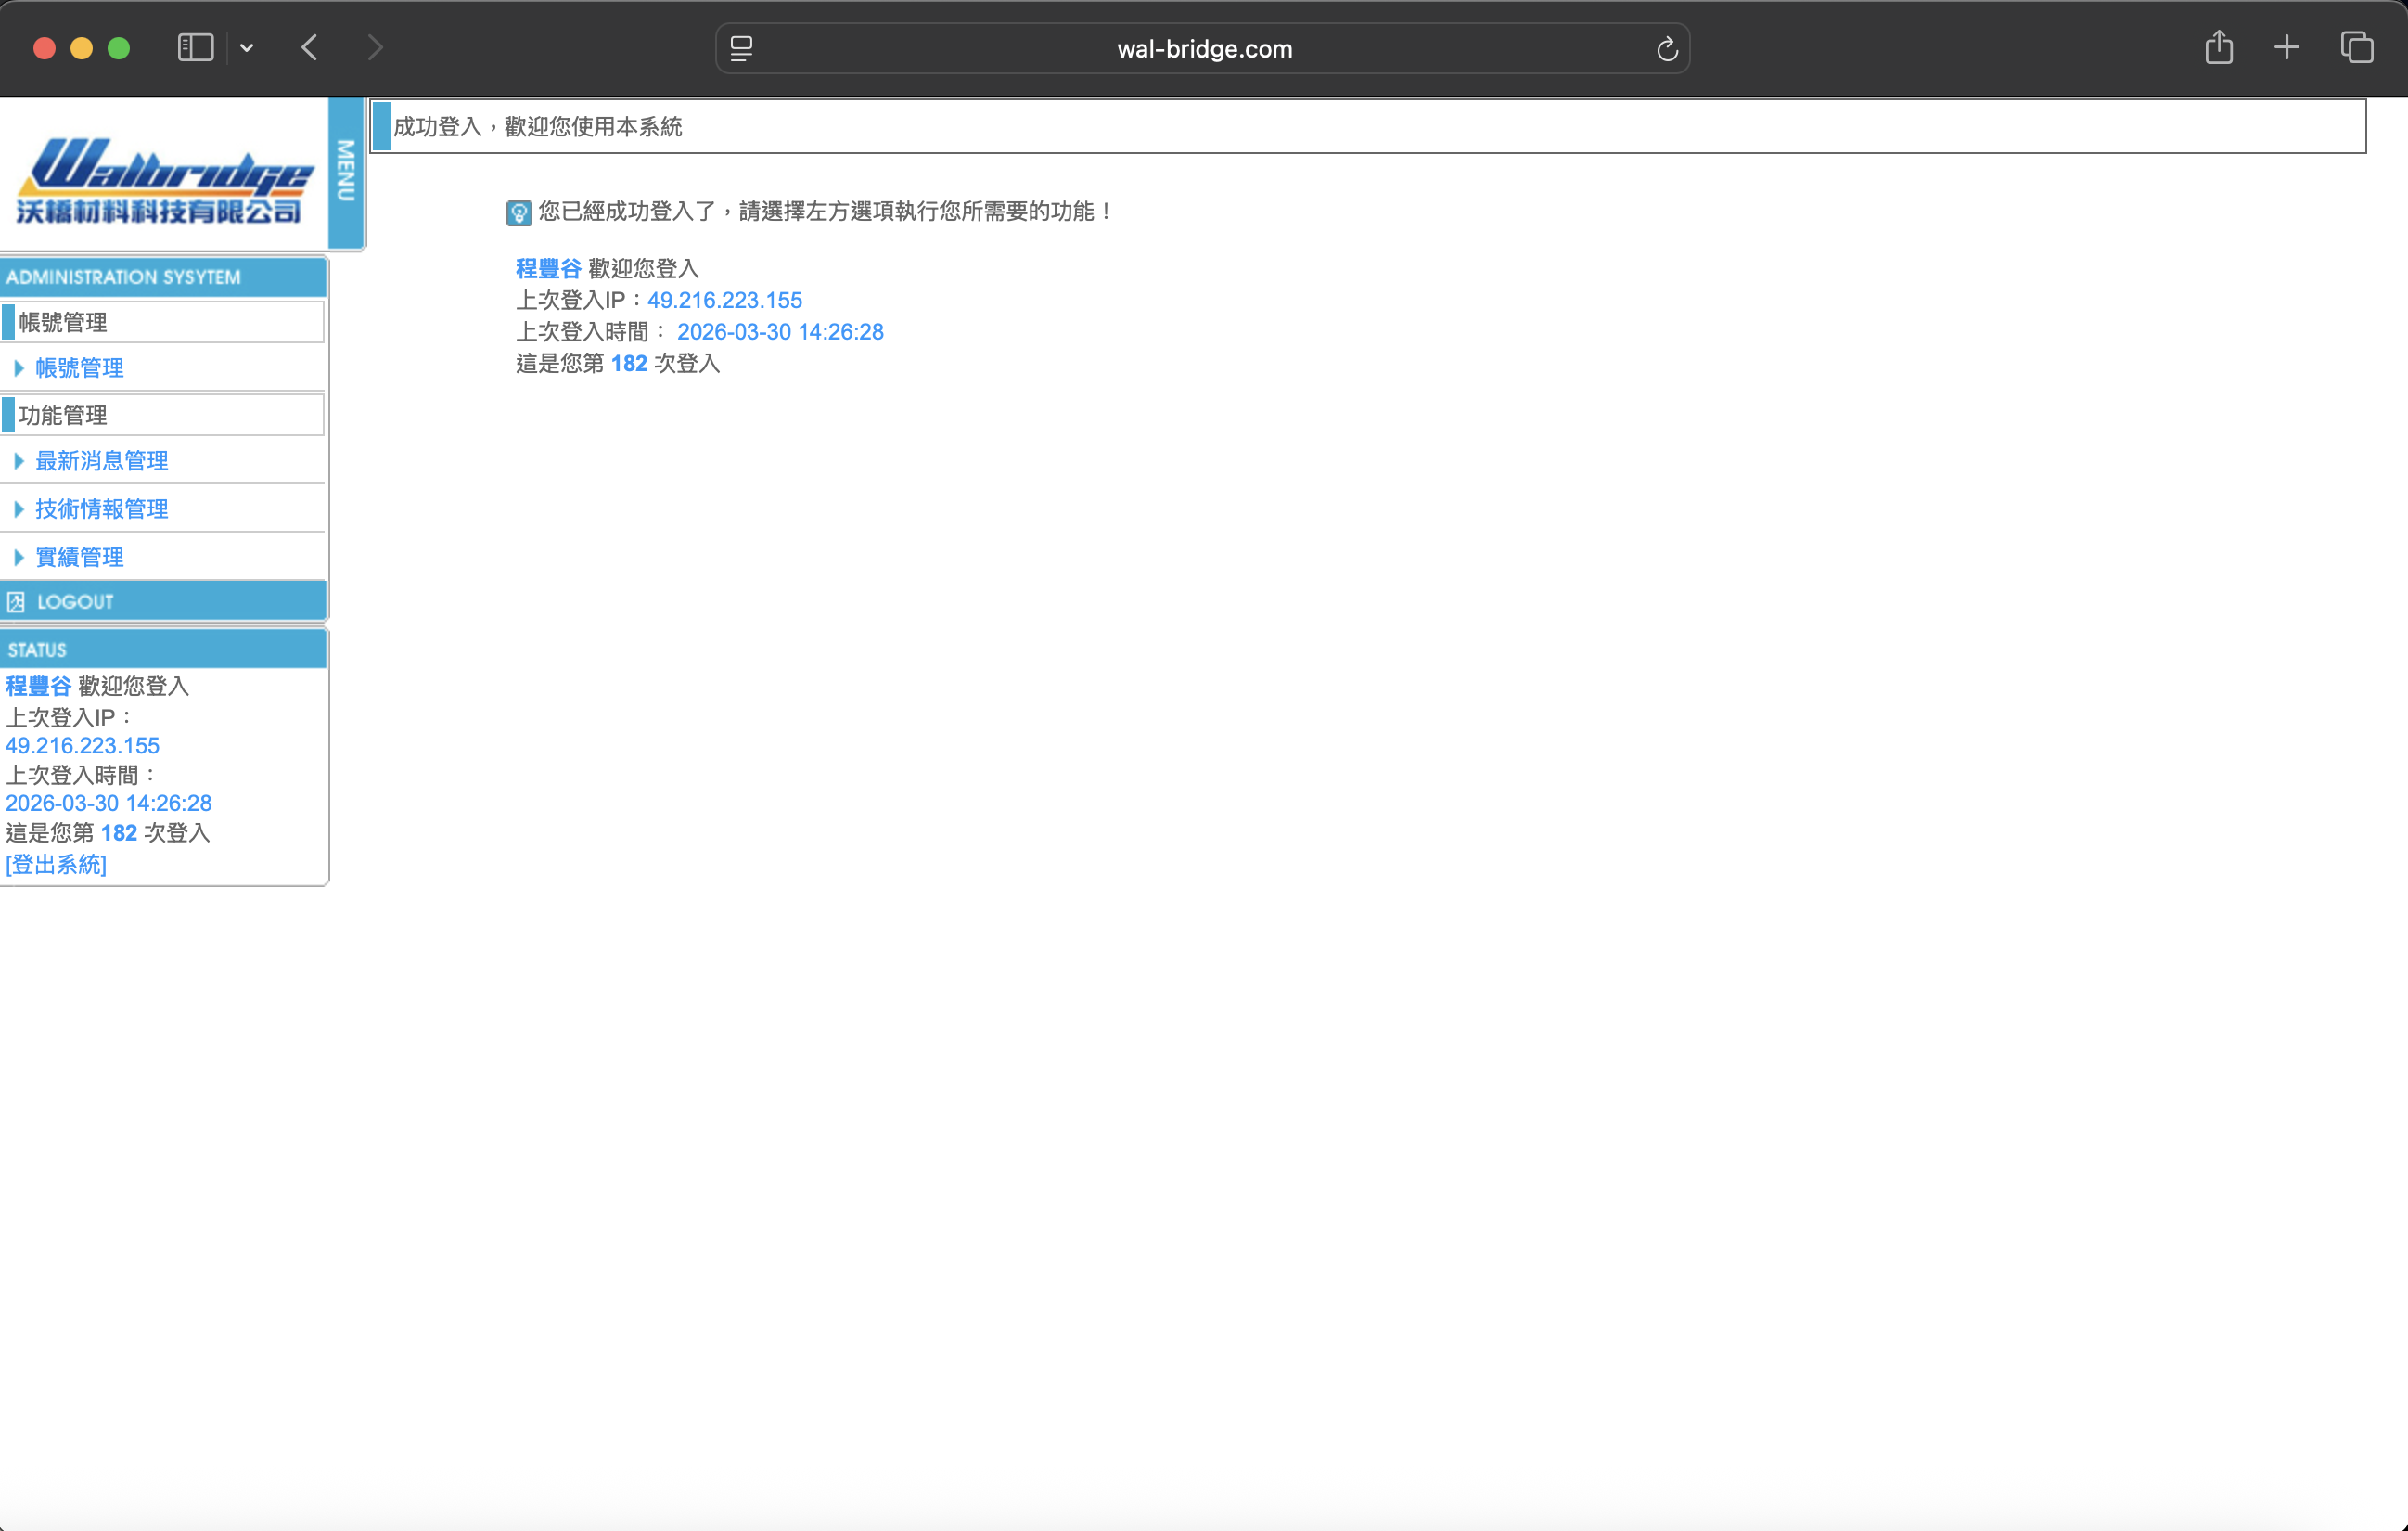Click the arrow beside 實績管理
Image resolution: width=2408 pixels, height=1531 pixels.
19,557
